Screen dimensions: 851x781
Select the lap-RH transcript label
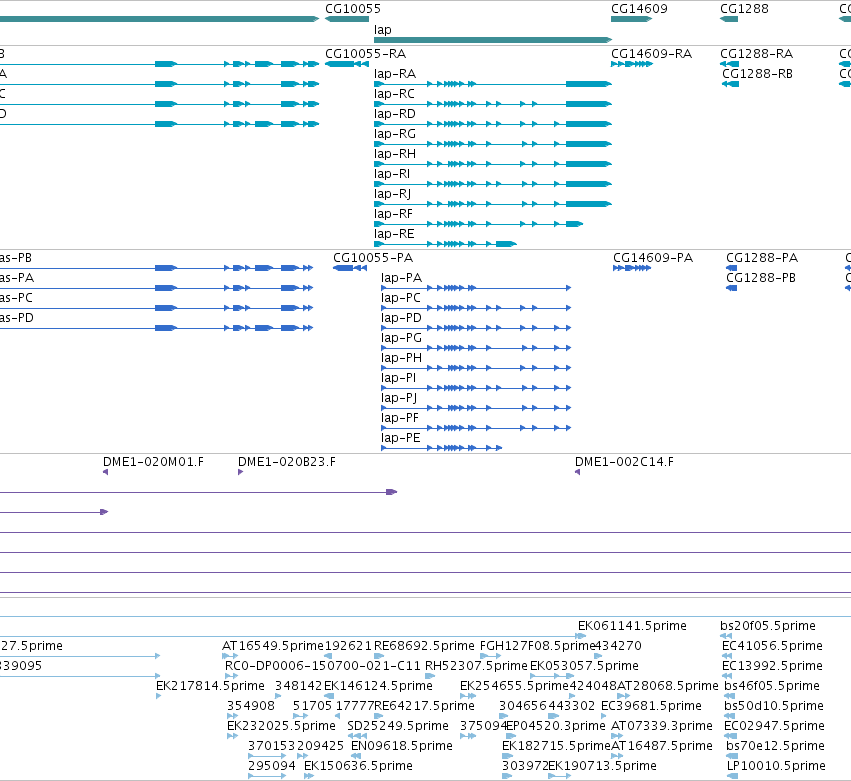point(395,154)
